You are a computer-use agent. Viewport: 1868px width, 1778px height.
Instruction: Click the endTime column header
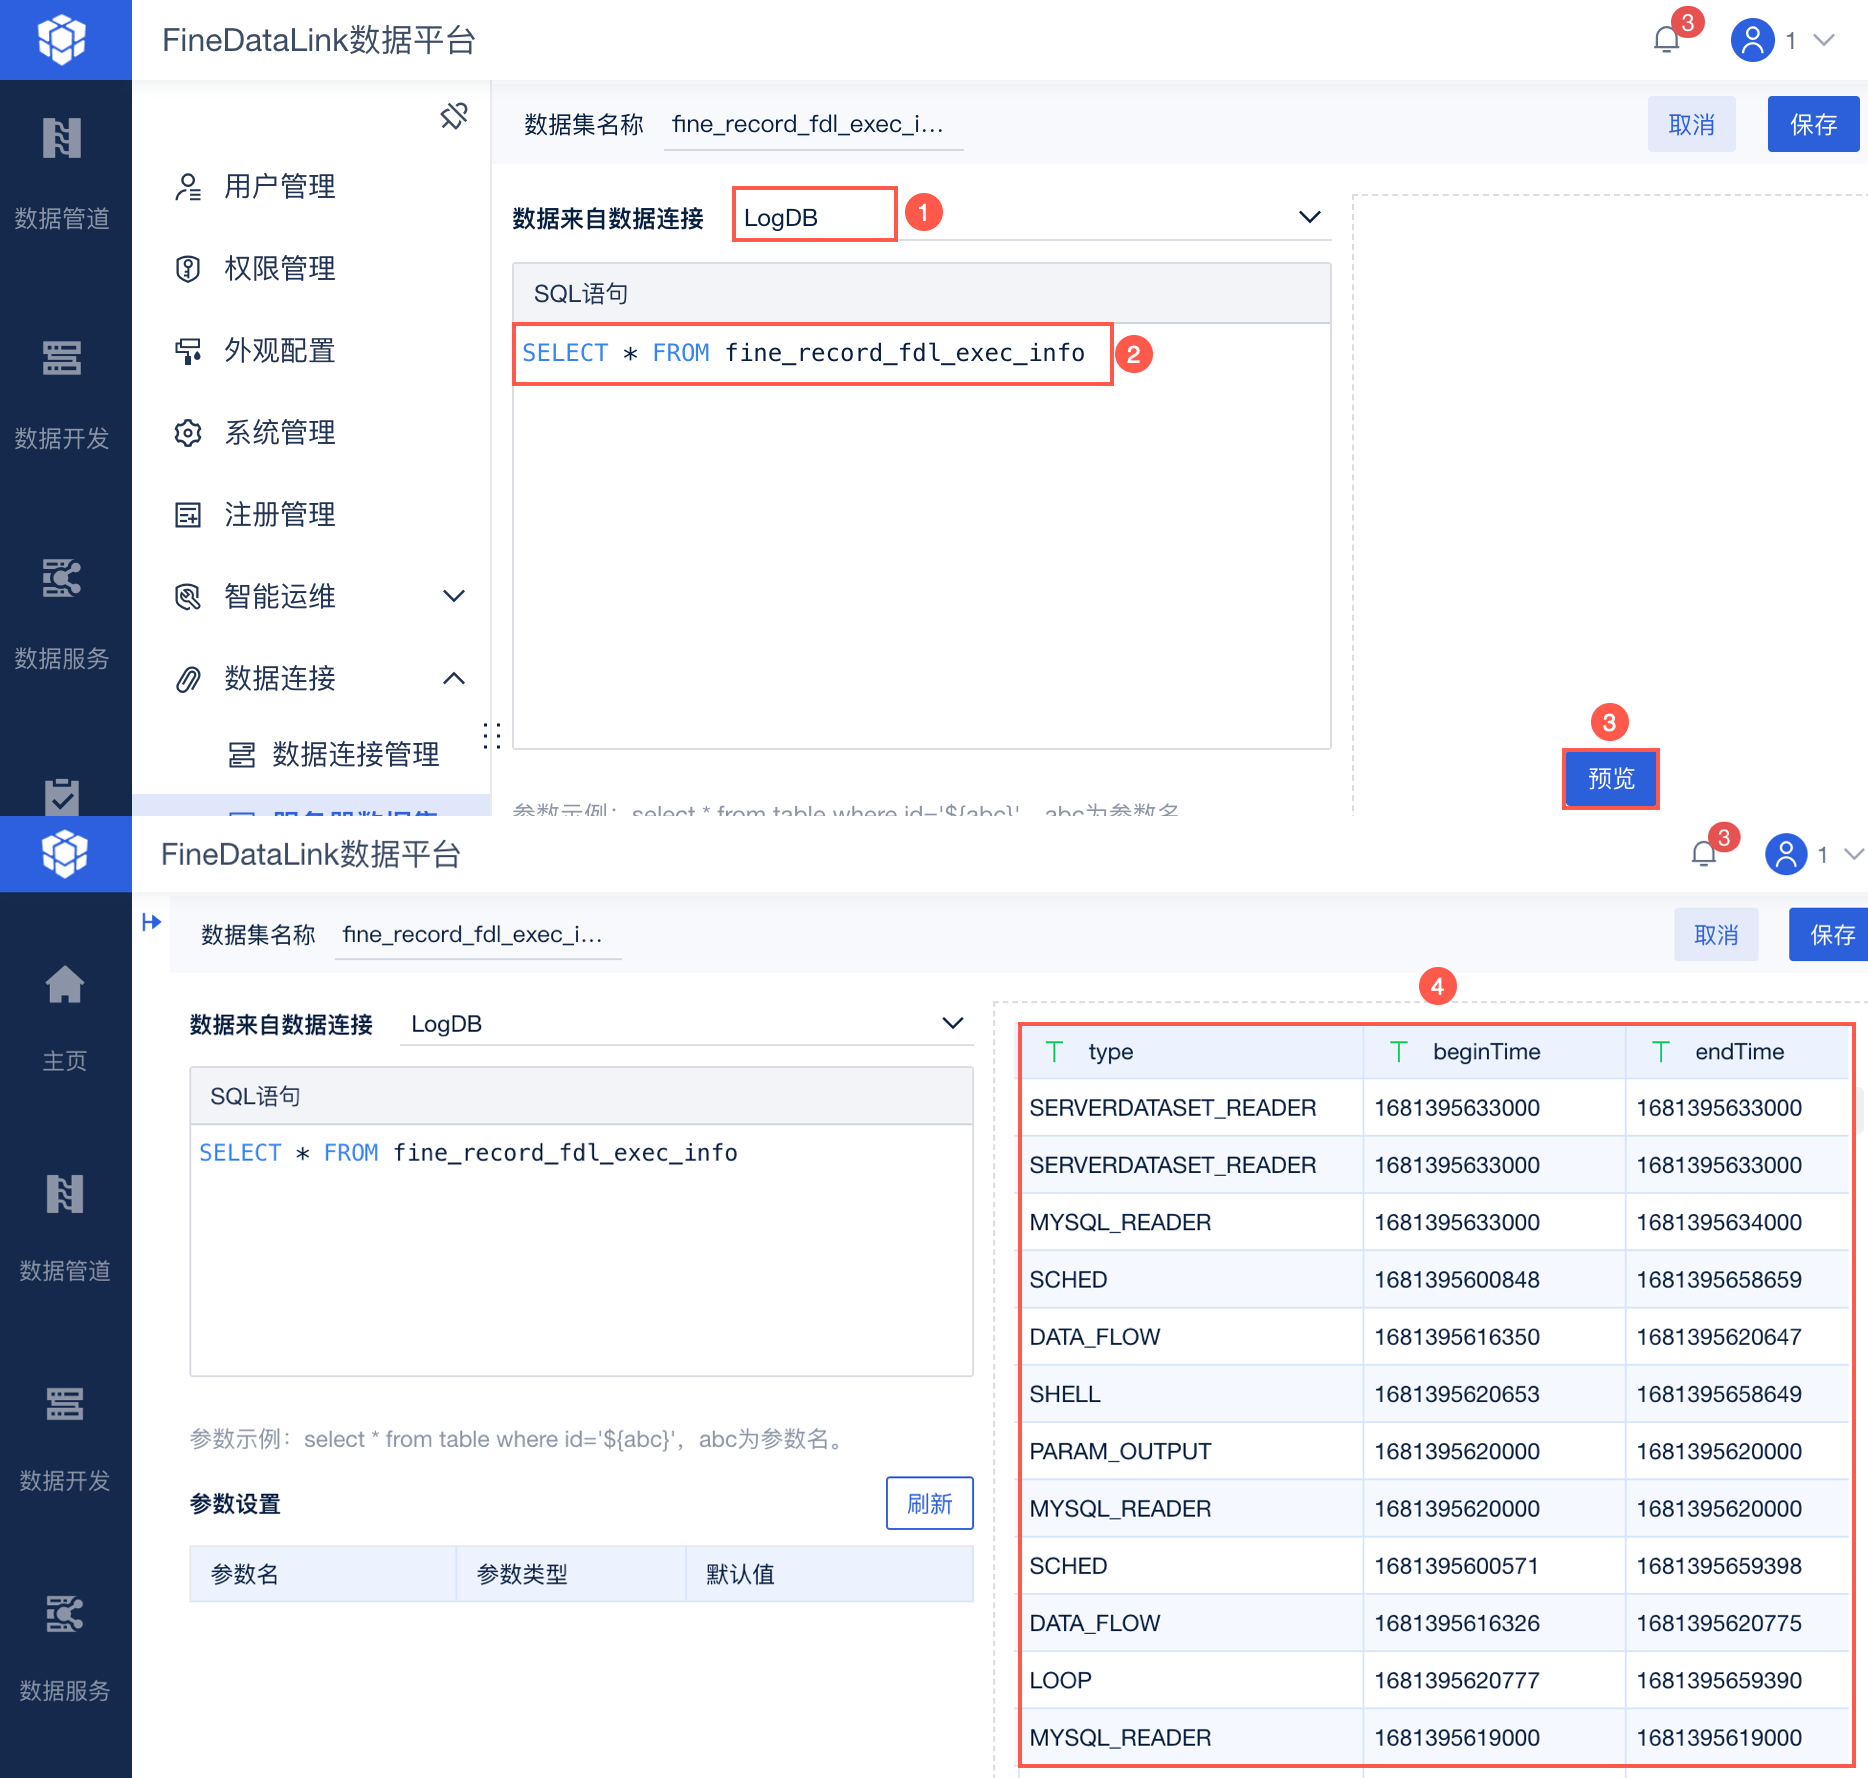click(1738, 1052)
